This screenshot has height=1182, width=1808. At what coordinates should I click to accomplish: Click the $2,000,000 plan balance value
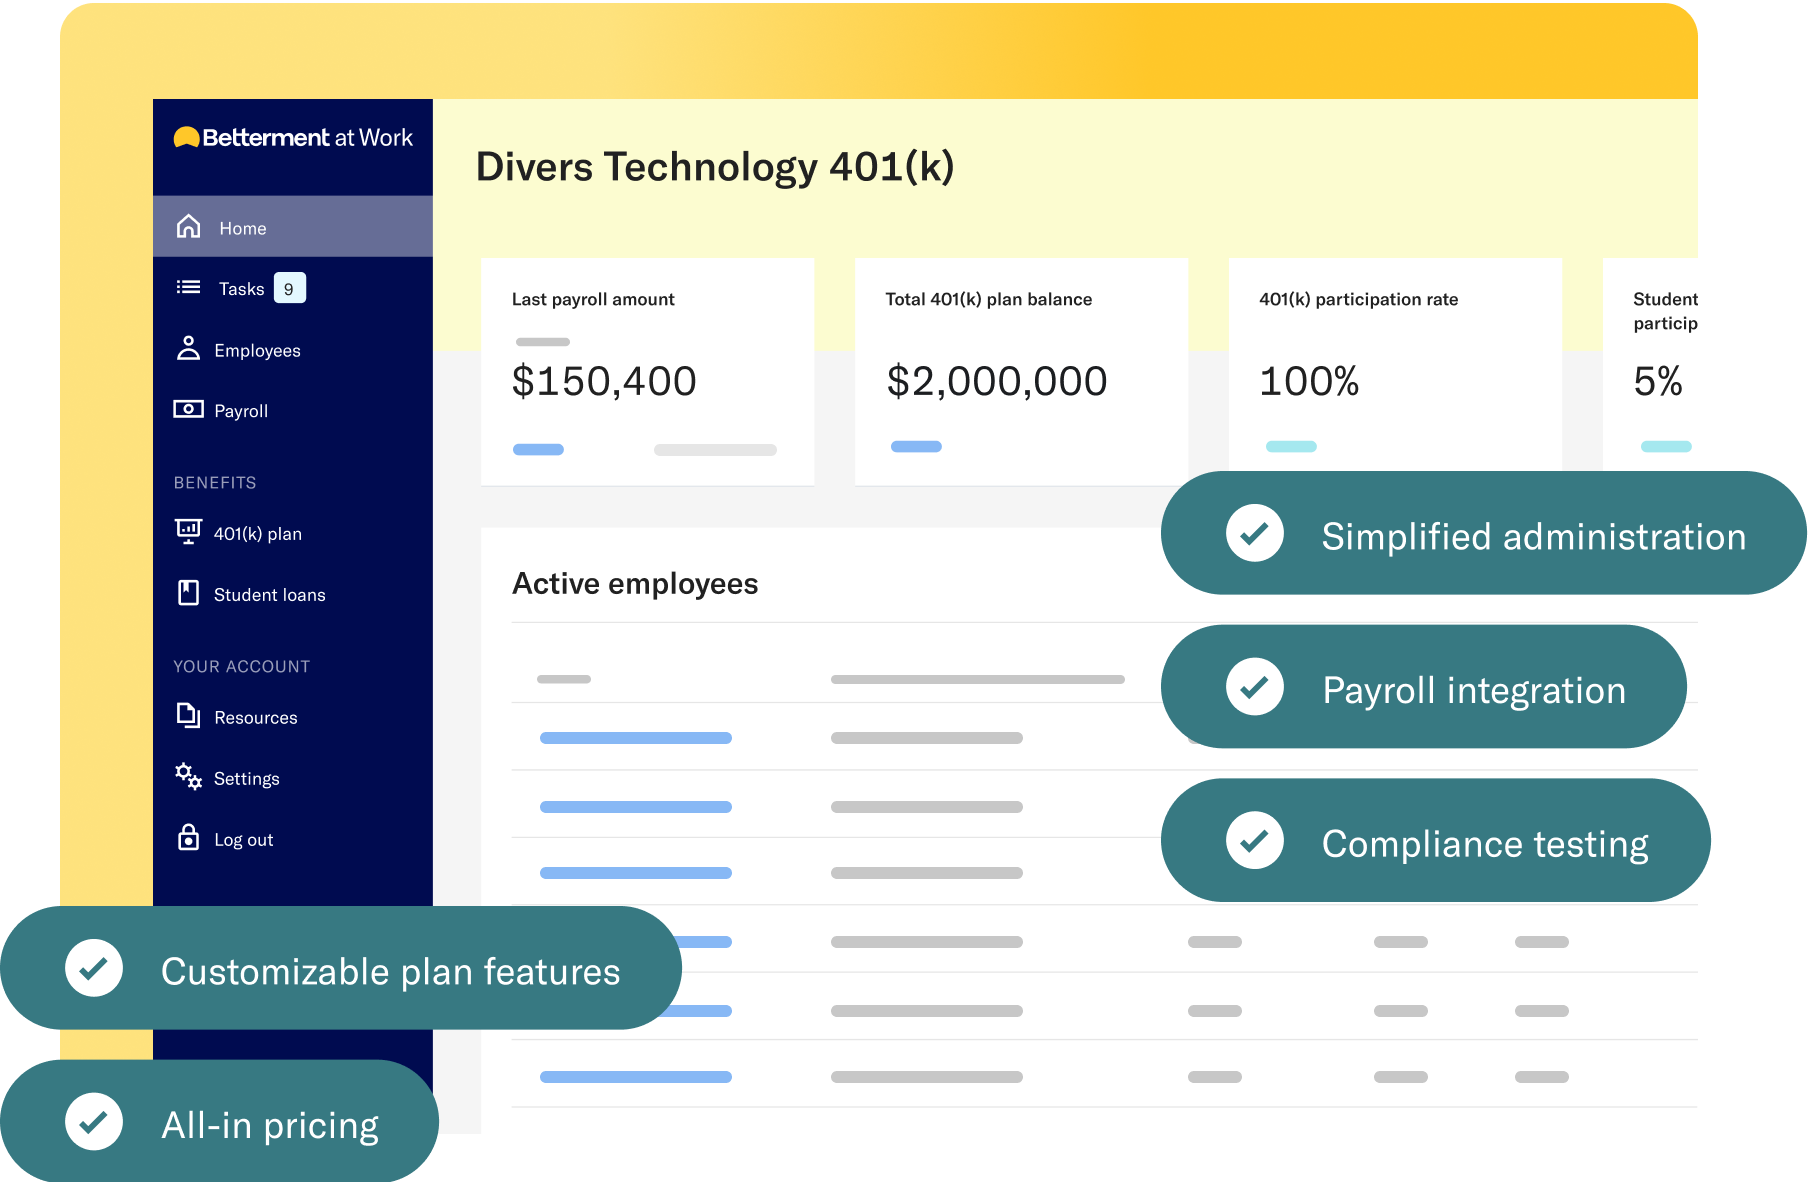pyautogui.click(x=997, y=381)
